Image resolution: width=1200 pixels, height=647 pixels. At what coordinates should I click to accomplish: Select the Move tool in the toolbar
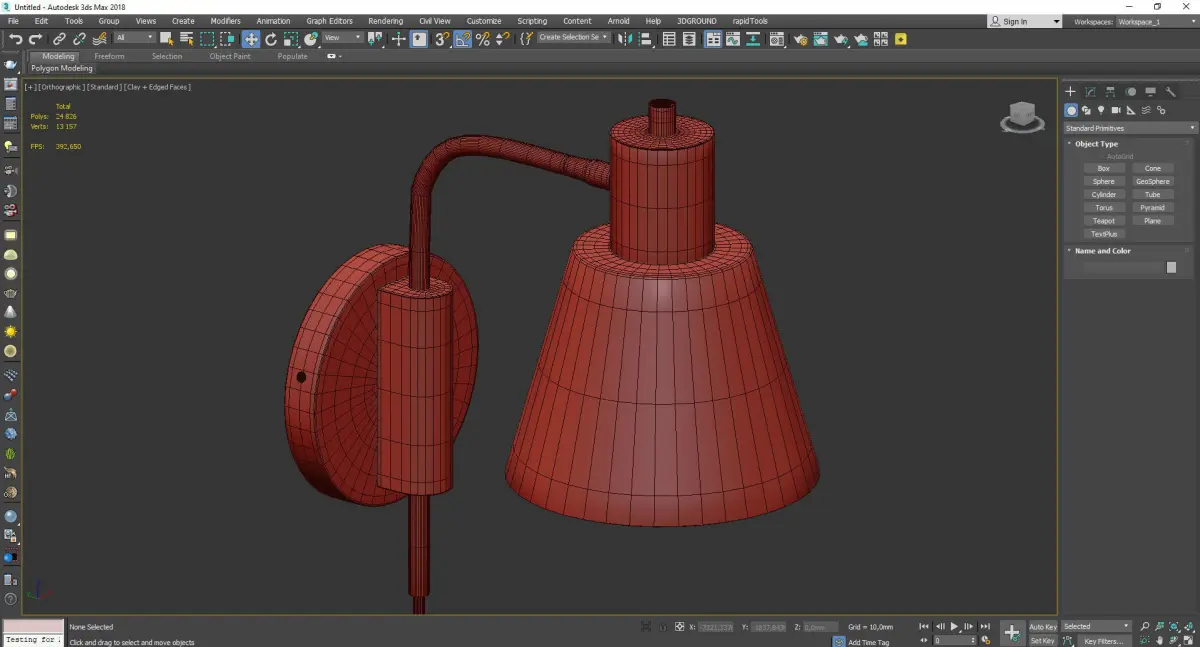coord(251,39)
